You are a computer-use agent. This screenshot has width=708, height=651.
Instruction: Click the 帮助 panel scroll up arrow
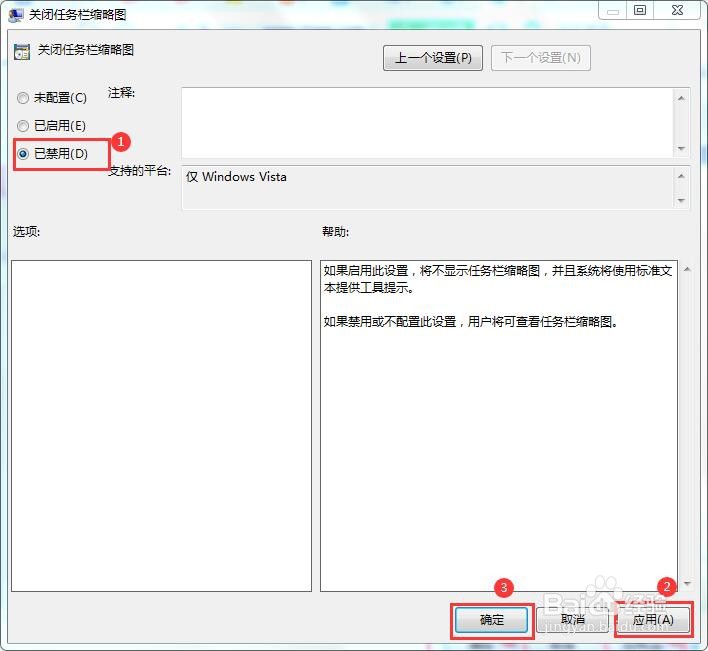tap(687, 270)
